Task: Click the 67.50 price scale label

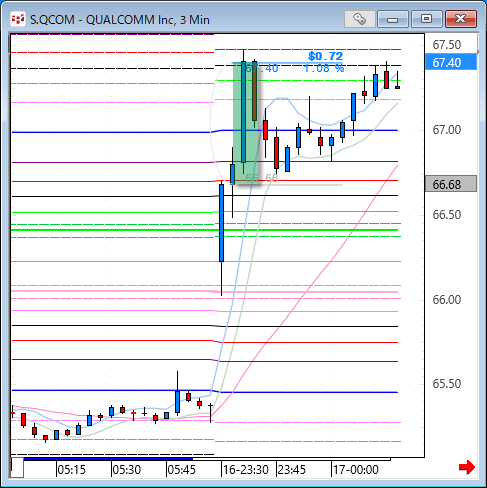Action: pos(447,45)
